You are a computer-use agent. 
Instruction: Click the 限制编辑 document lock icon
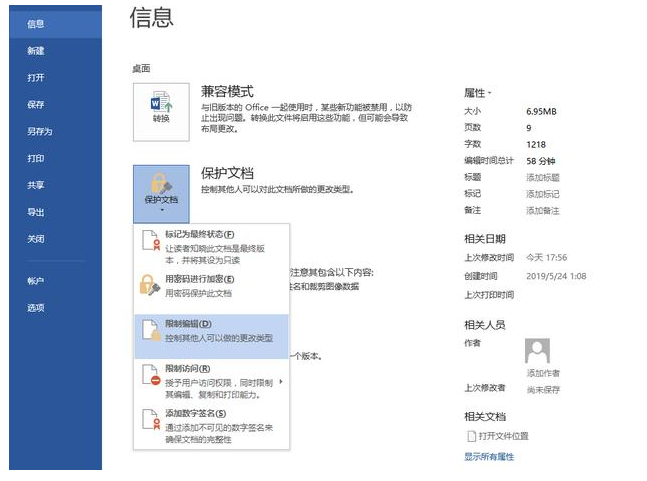(x=151, y=330)
